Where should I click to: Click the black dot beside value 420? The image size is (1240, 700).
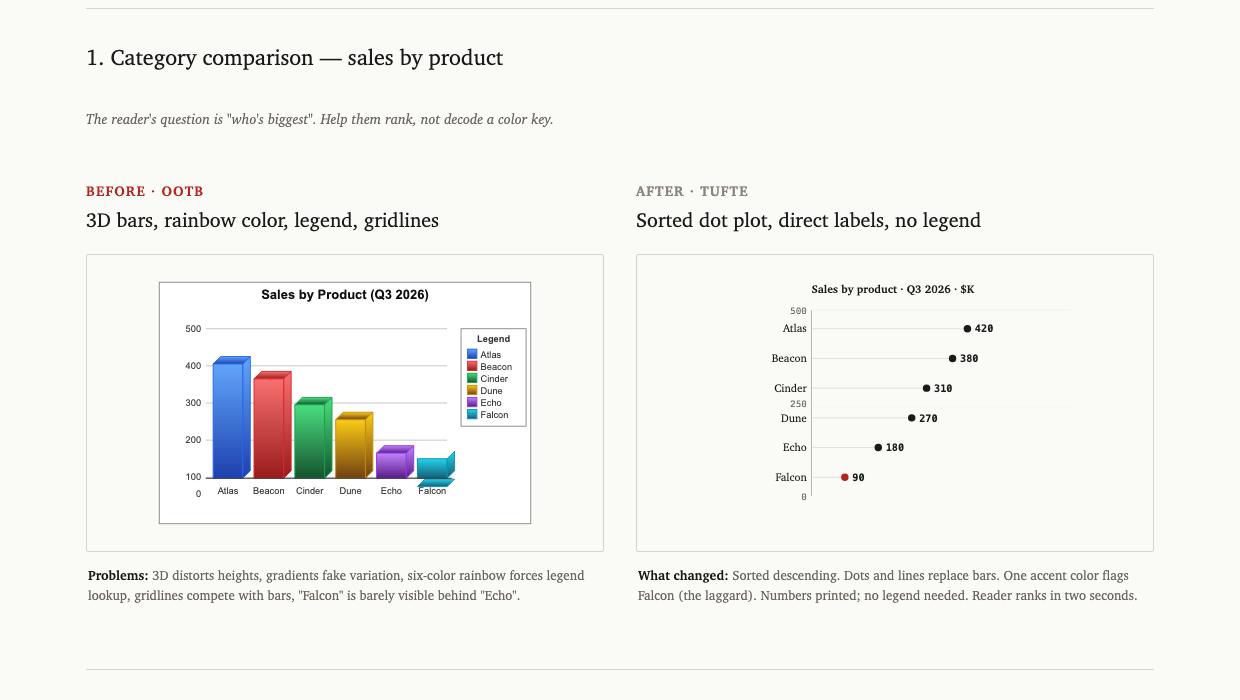967,328
